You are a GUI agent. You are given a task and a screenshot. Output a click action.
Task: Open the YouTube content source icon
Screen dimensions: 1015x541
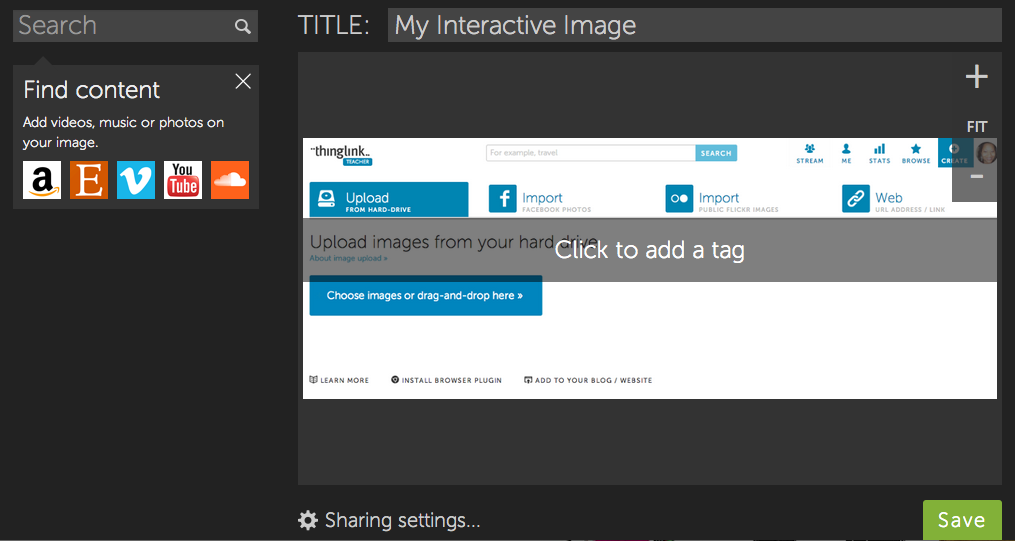183,180
